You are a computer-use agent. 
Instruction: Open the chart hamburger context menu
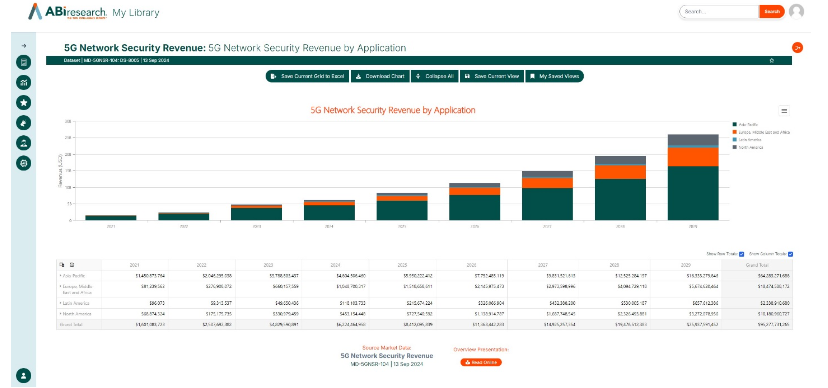[x=784, y=111]
